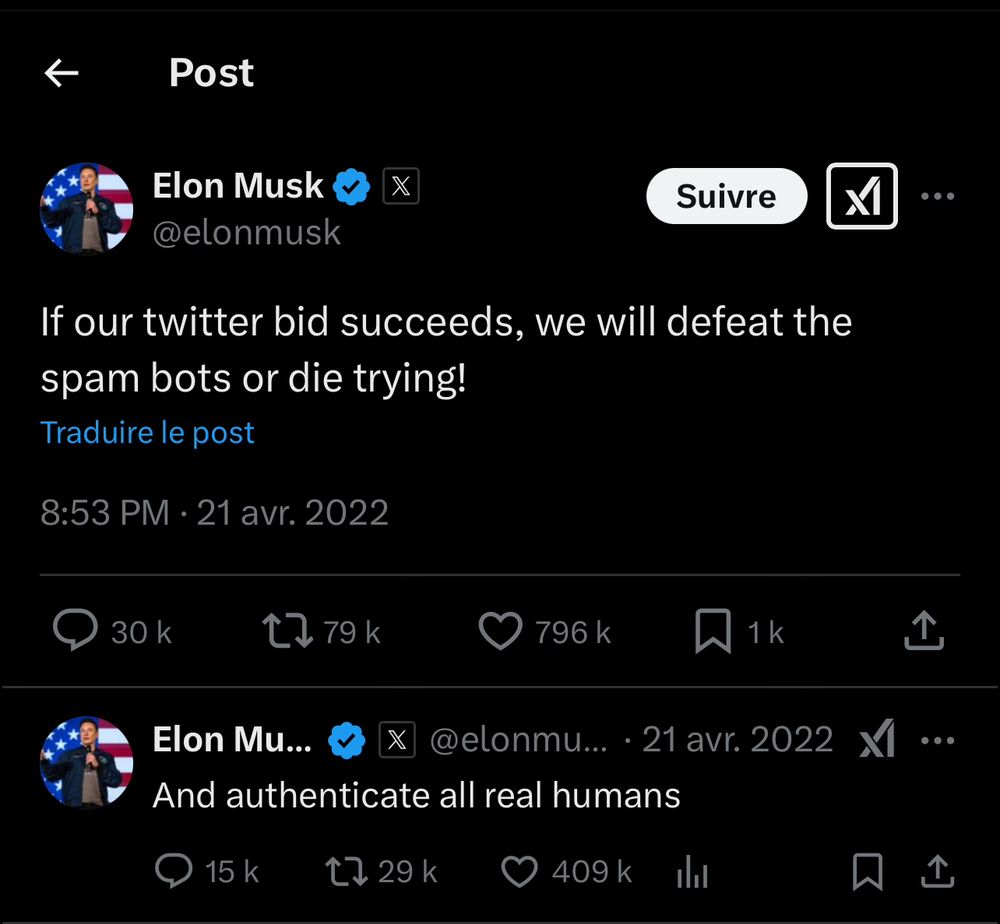
Task: Open the three-dot menu on the main post
Action: tap(938, 196)
